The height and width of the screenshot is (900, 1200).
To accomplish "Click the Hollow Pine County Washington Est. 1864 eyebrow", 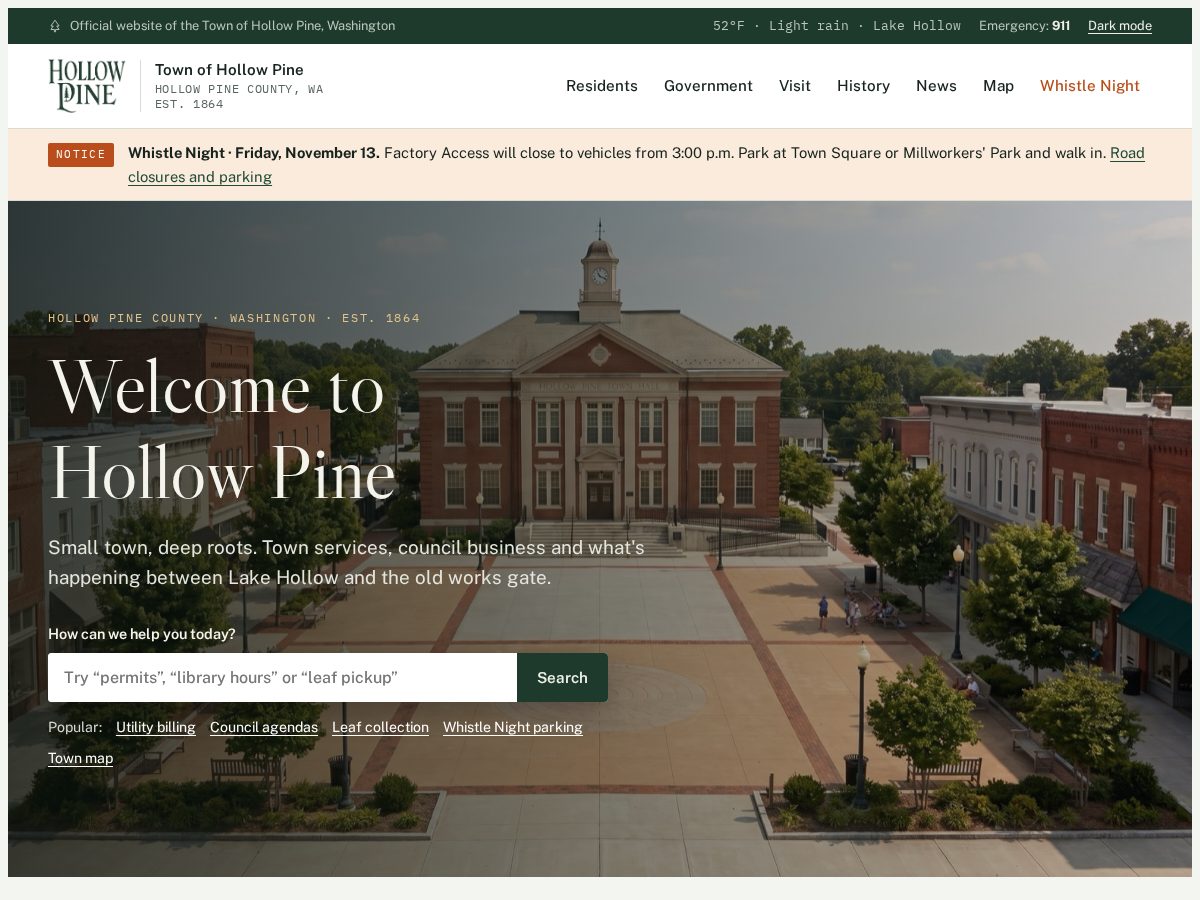I will point(234,318).
